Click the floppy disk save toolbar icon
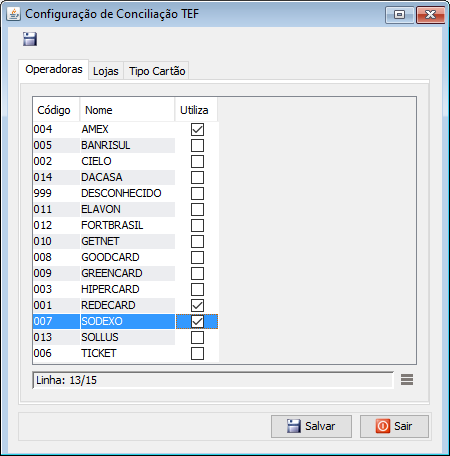 click(30, 39)
